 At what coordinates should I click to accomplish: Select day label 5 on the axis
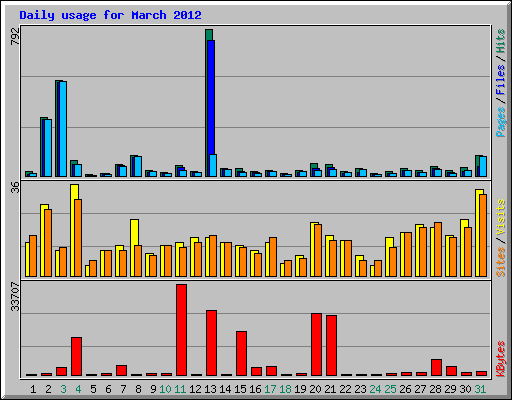coord(93,389)
